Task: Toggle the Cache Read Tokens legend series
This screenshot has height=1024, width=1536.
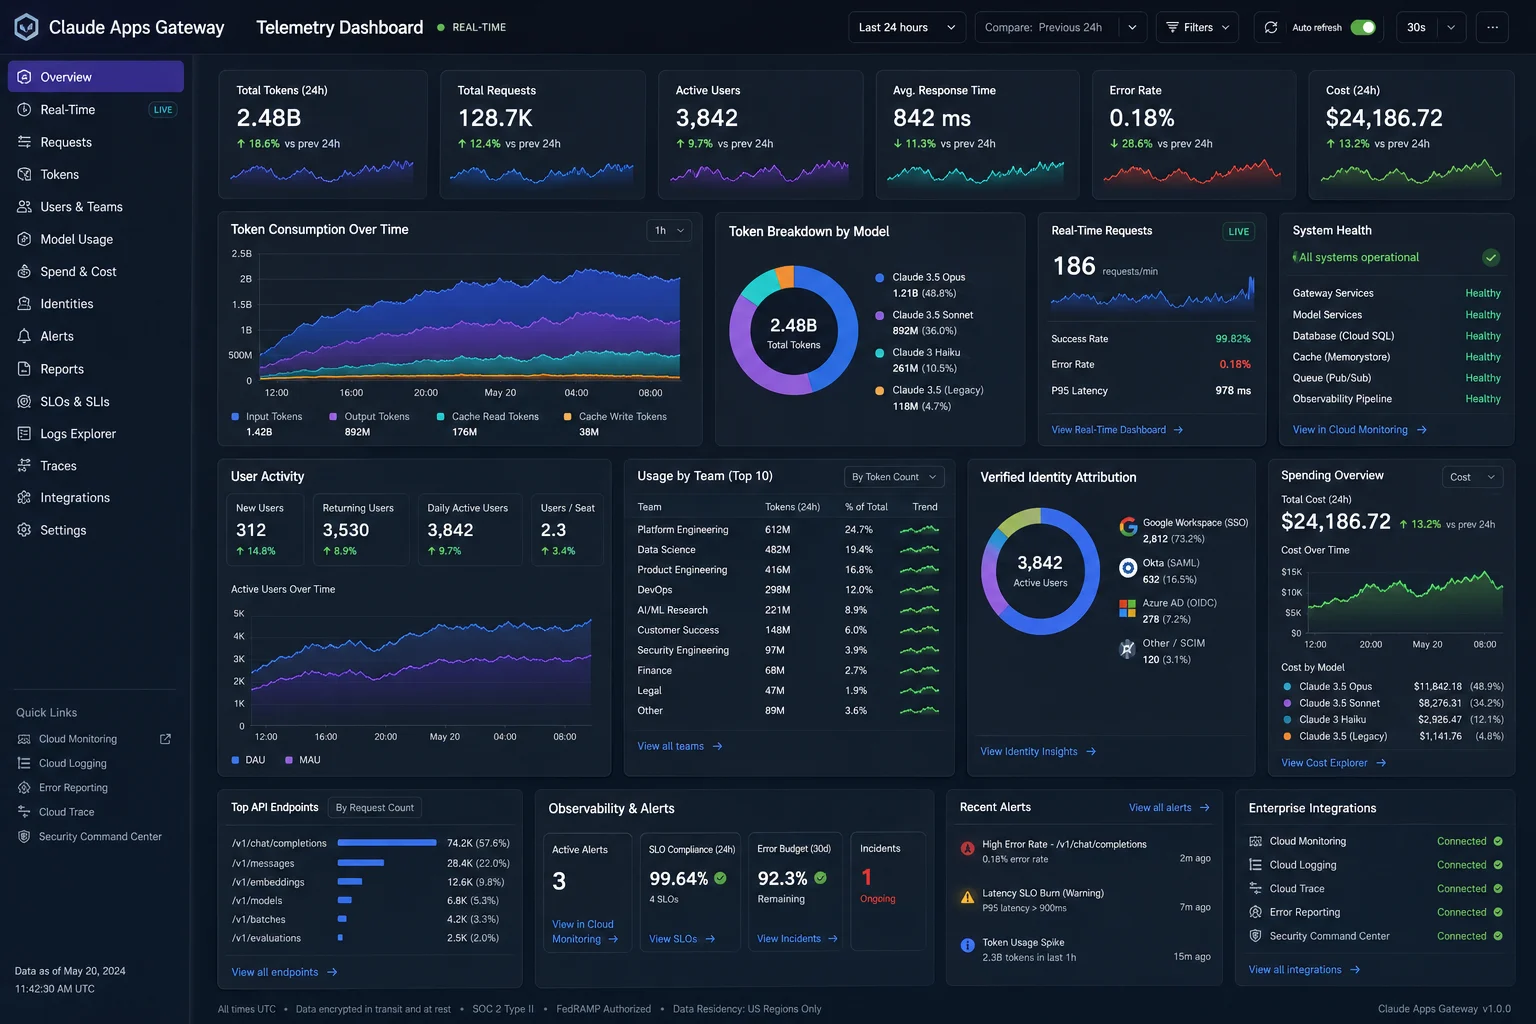Action: (x=488, y=417)
